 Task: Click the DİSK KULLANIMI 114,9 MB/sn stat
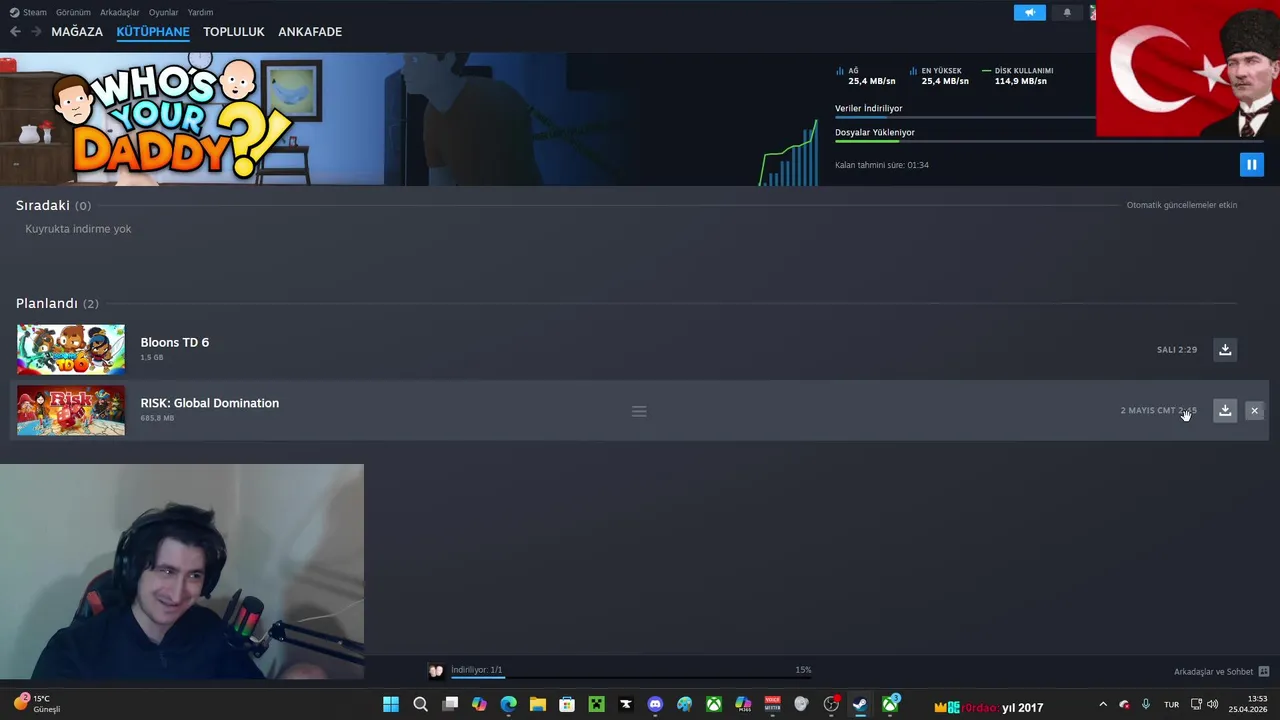(1018, 76)
